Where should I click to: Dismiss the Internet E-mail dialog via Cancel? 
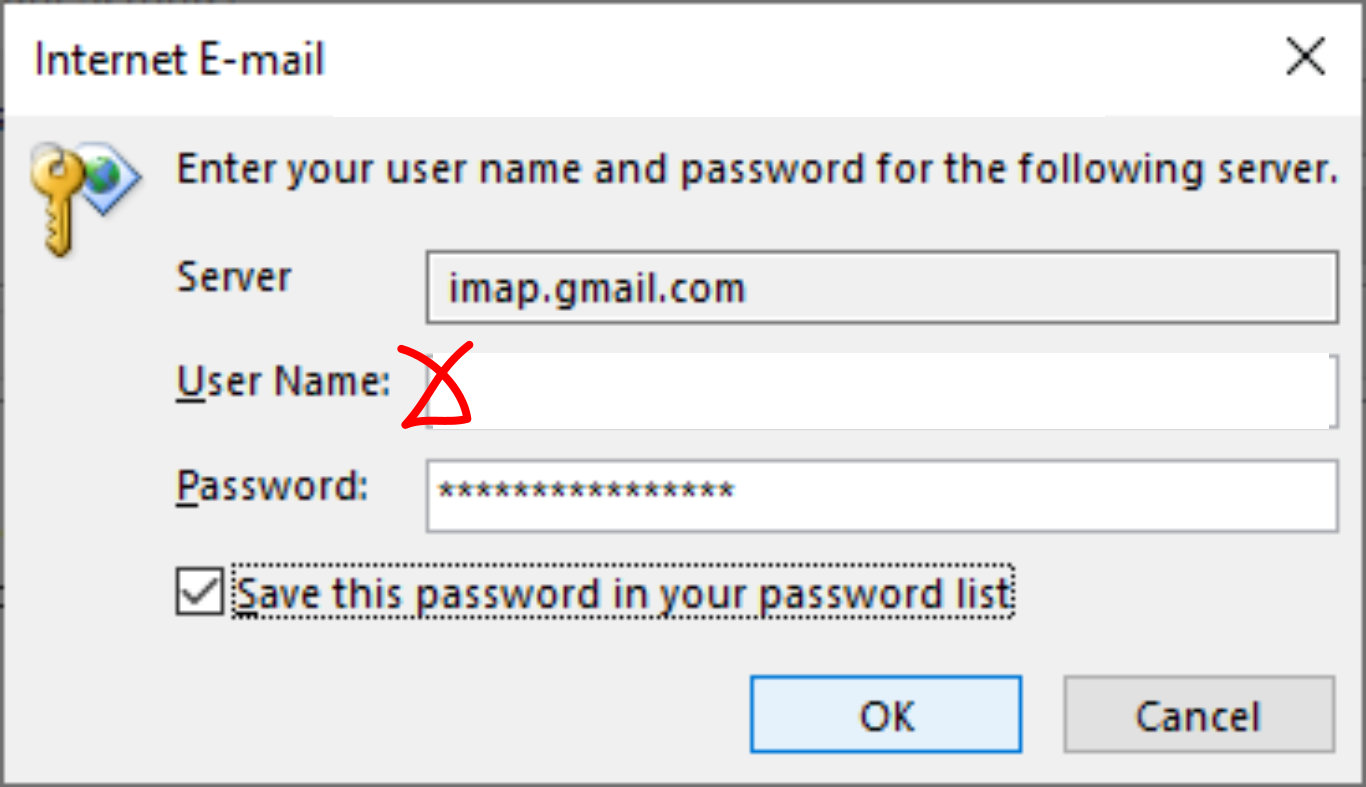point(1197,715)
